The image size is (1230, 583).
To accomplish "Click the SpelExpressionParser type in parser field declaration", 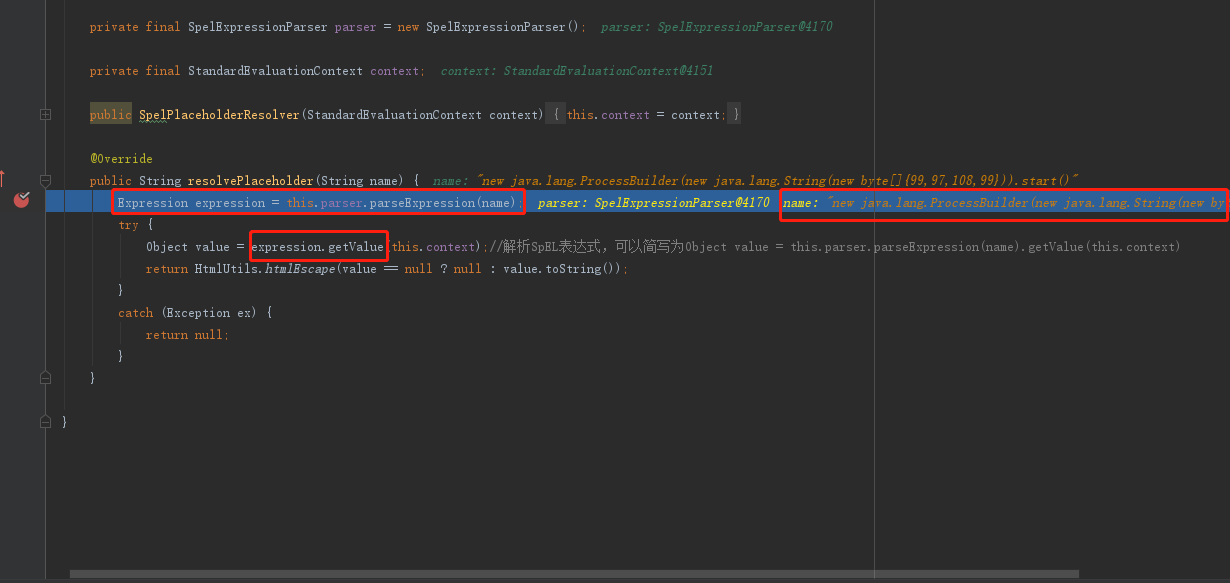I will tap(257, 27).
